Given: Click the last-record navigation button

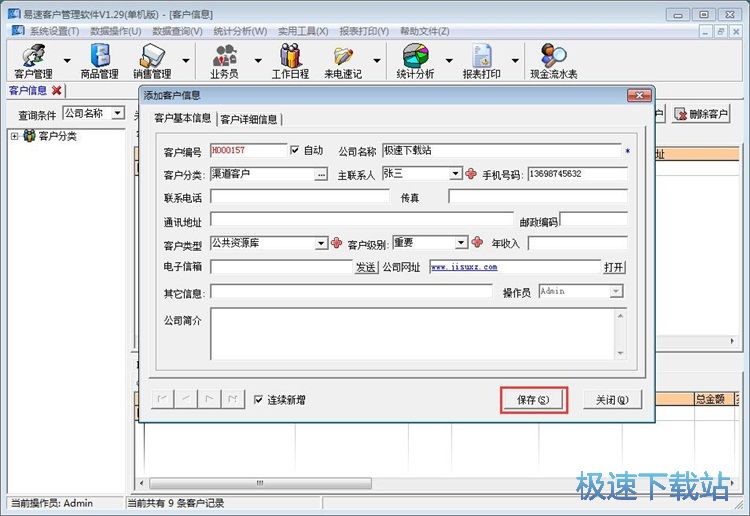Looking at the screenshot, I should [x=232, y=399].
